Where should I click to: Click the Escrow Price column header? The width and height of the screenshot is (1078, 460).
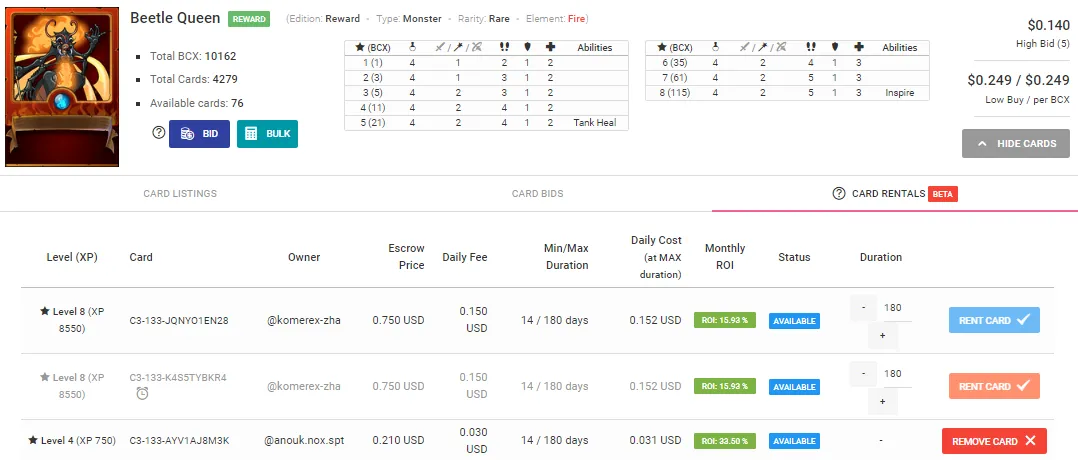[x=406, y=256]
